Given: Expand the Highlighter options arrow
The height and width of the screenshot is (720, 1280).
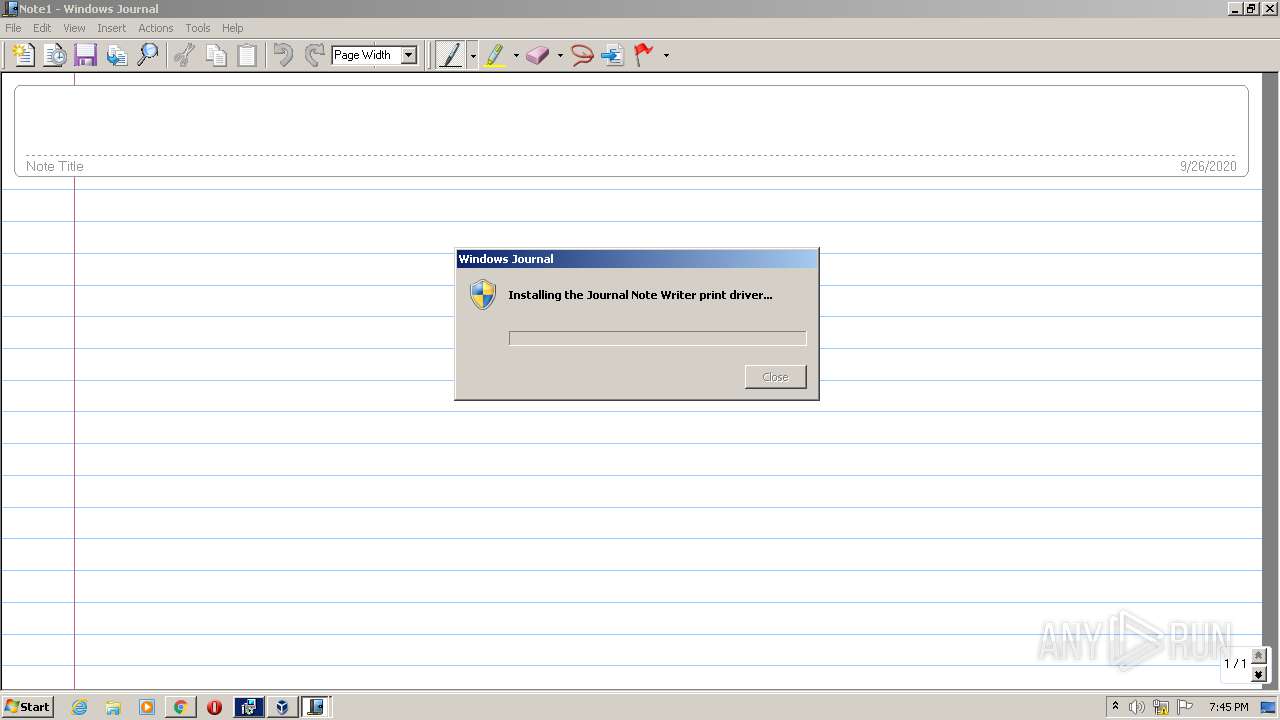Looking at the screenshot, I should point(516,56).
